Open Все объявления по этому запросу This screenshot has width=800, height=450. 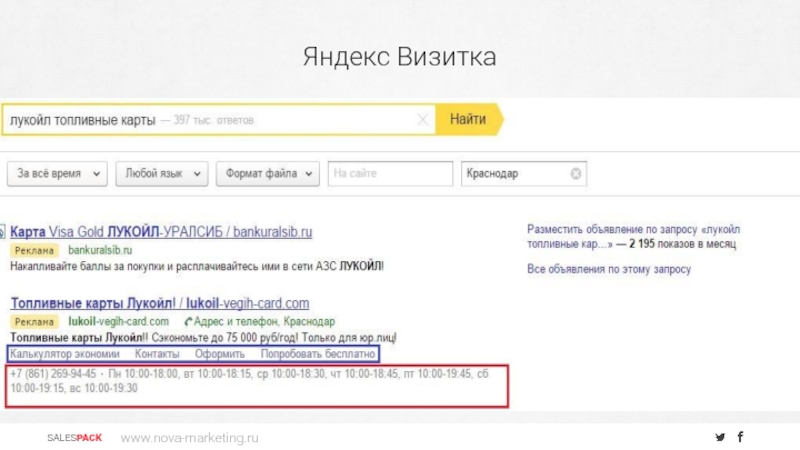609,269
